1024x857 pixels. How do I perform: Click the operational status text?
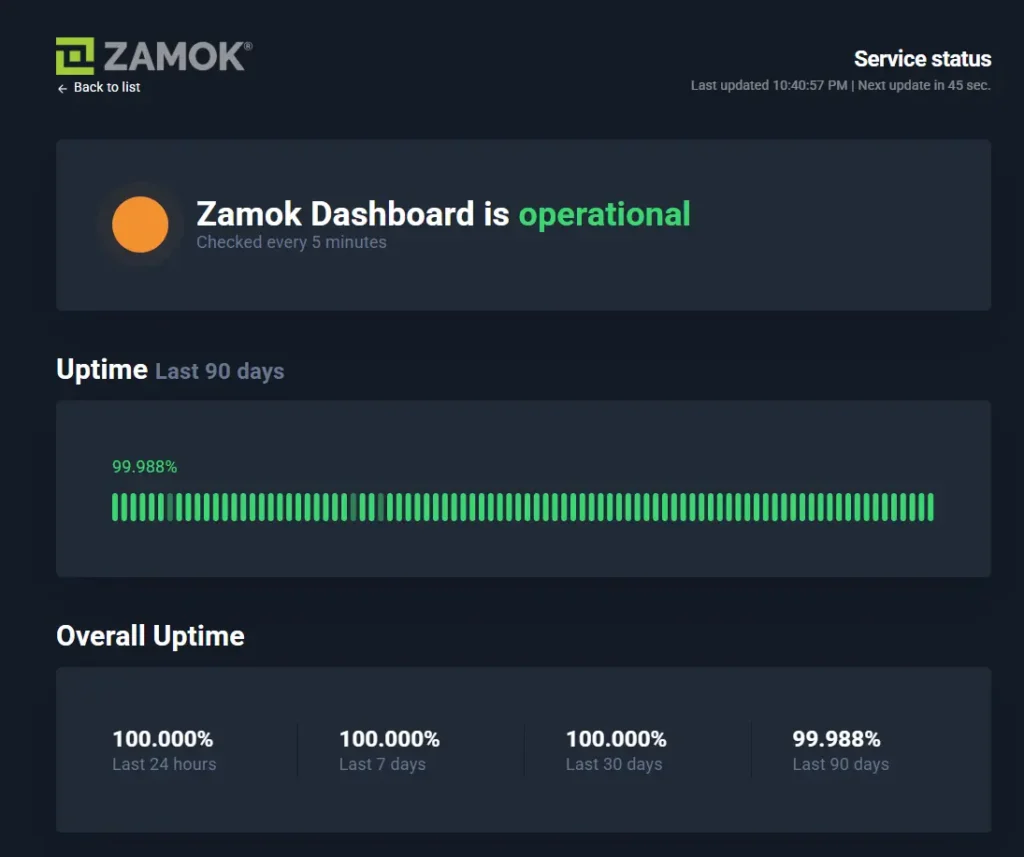(x=604, y=214)
